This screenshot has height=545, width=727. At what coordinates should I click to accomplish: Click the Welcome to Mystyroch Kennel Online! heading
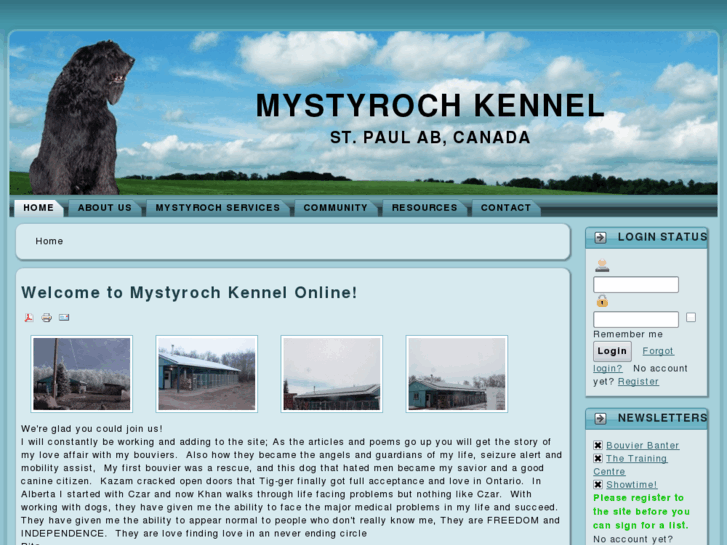point(189,293)
